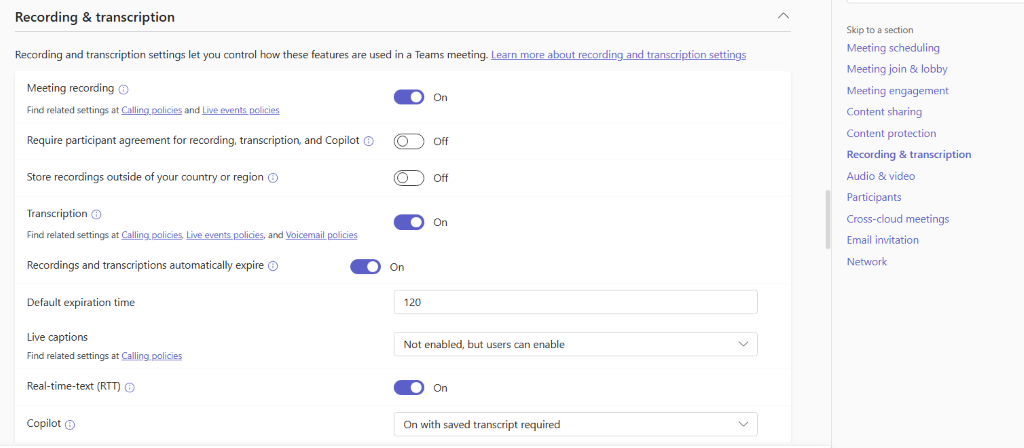
Task: Open Calling policies link under Transcription
Action: pyautogui.click(x=152, y=234)
